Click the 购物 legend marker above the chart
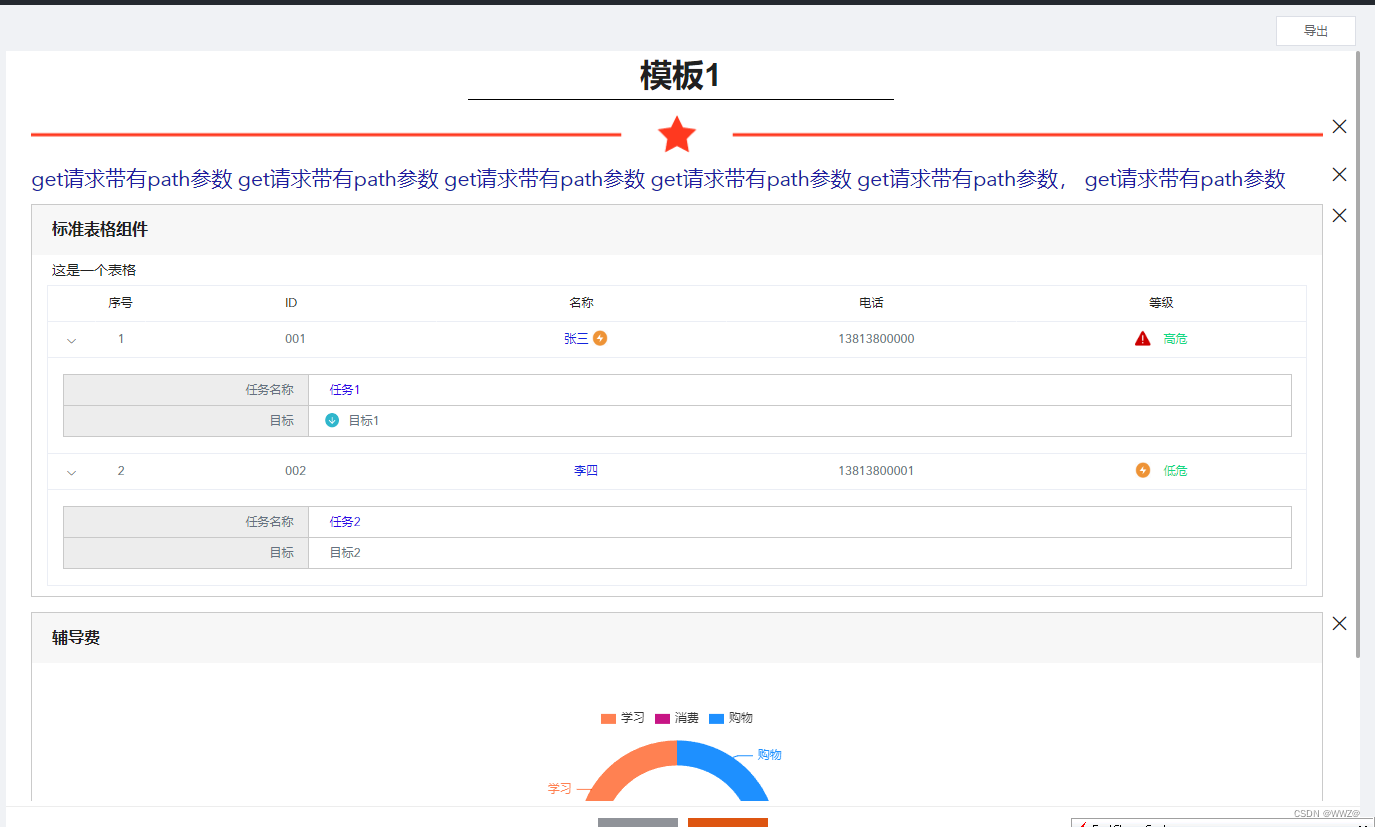This screenshot has height=827, width=1375. pyautogui.click(x=715, y=718)
